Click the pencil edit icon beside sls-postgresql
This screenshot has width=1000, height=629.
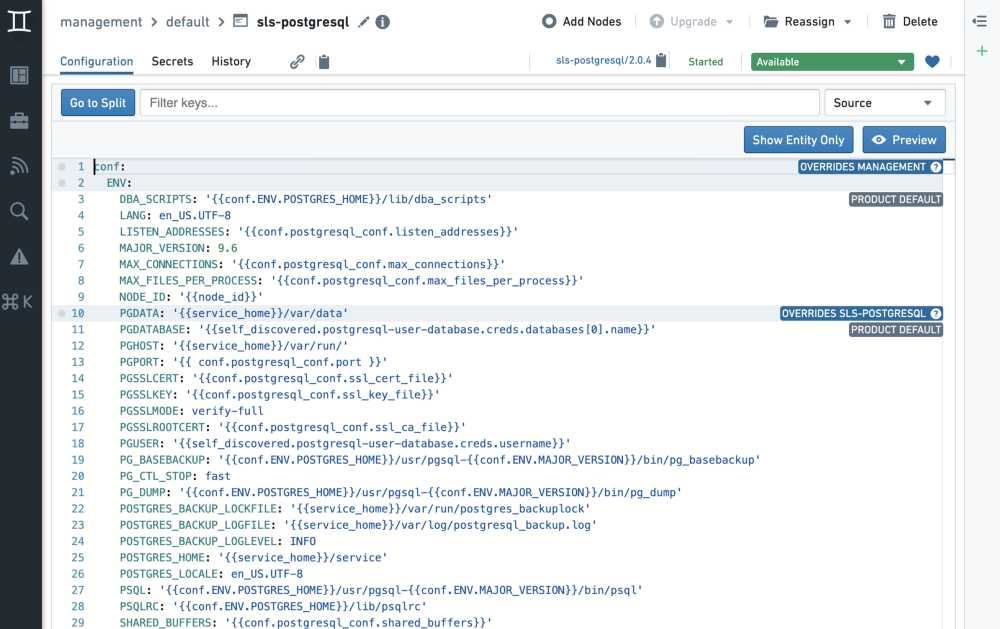tap(364, 22)
